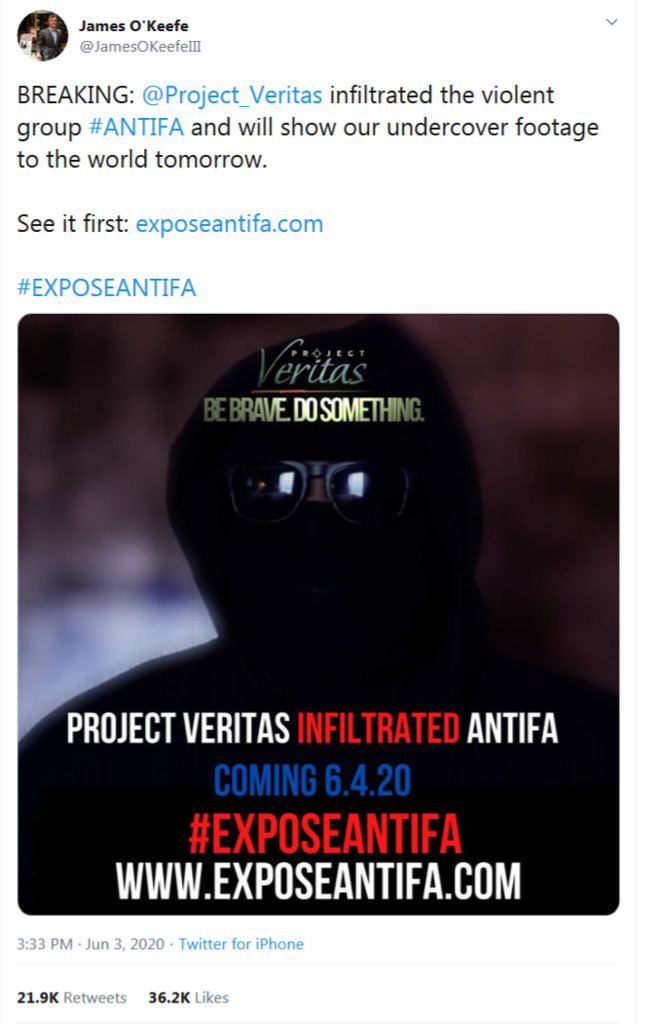Open the James O'Keefe display name

coord(133,25)
